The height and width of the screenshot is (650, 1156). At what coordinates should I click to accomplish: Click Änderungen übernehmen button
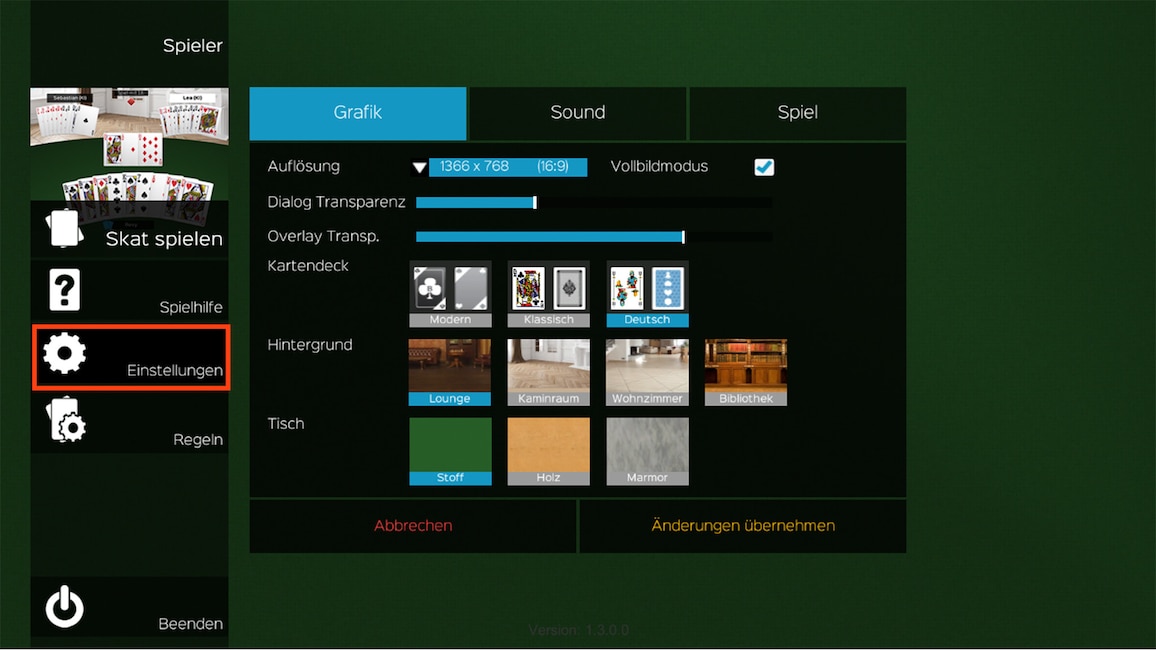[743, 526]
